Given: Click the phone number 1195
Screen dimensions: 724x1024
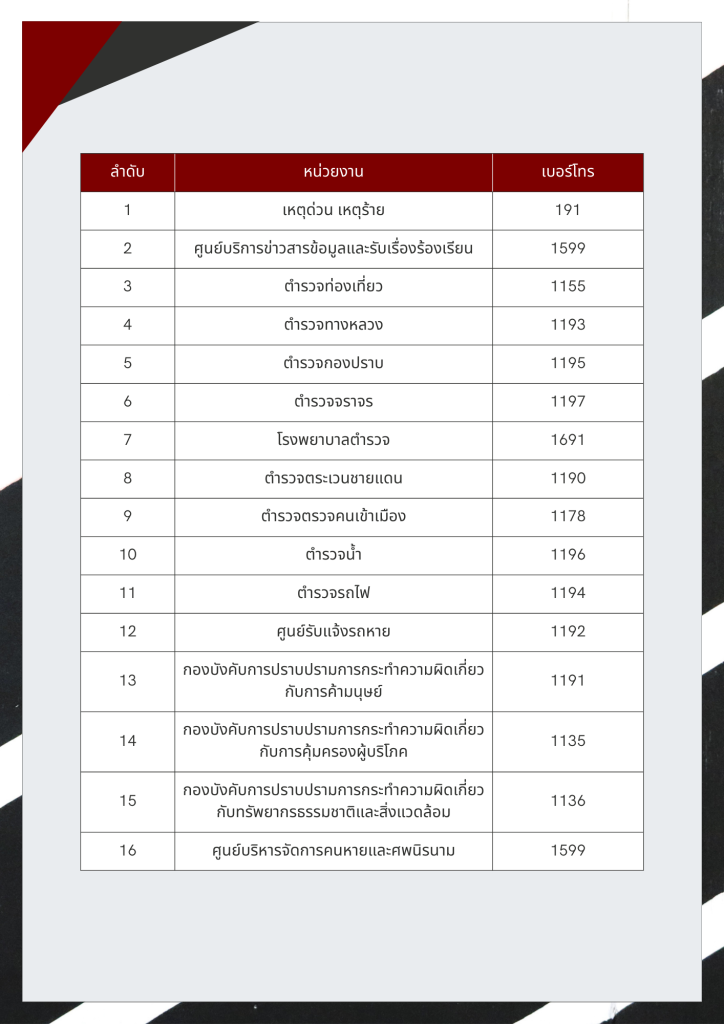Looking at the screenshot, I should click(567, 363).
